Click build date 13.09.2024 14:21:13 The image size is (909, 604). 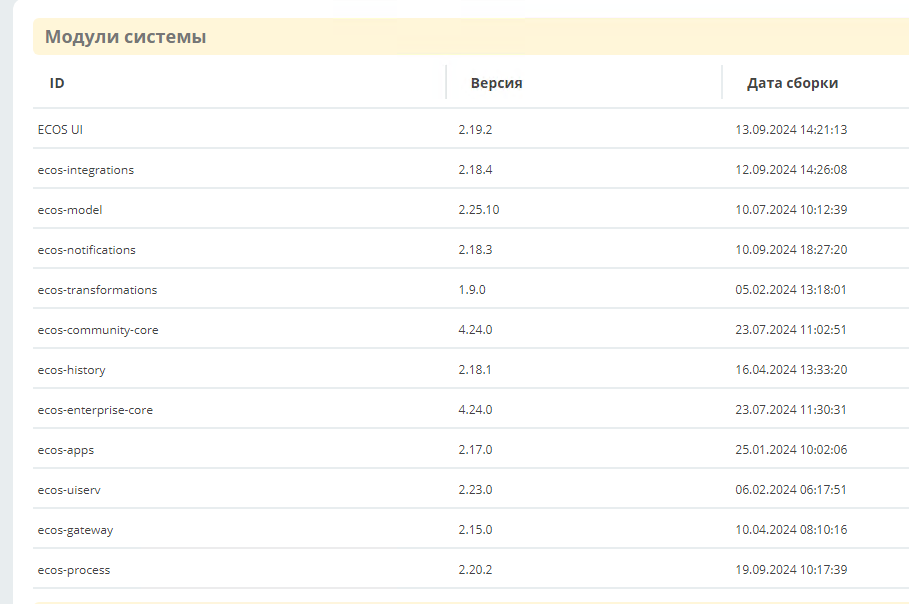[791, 129]
